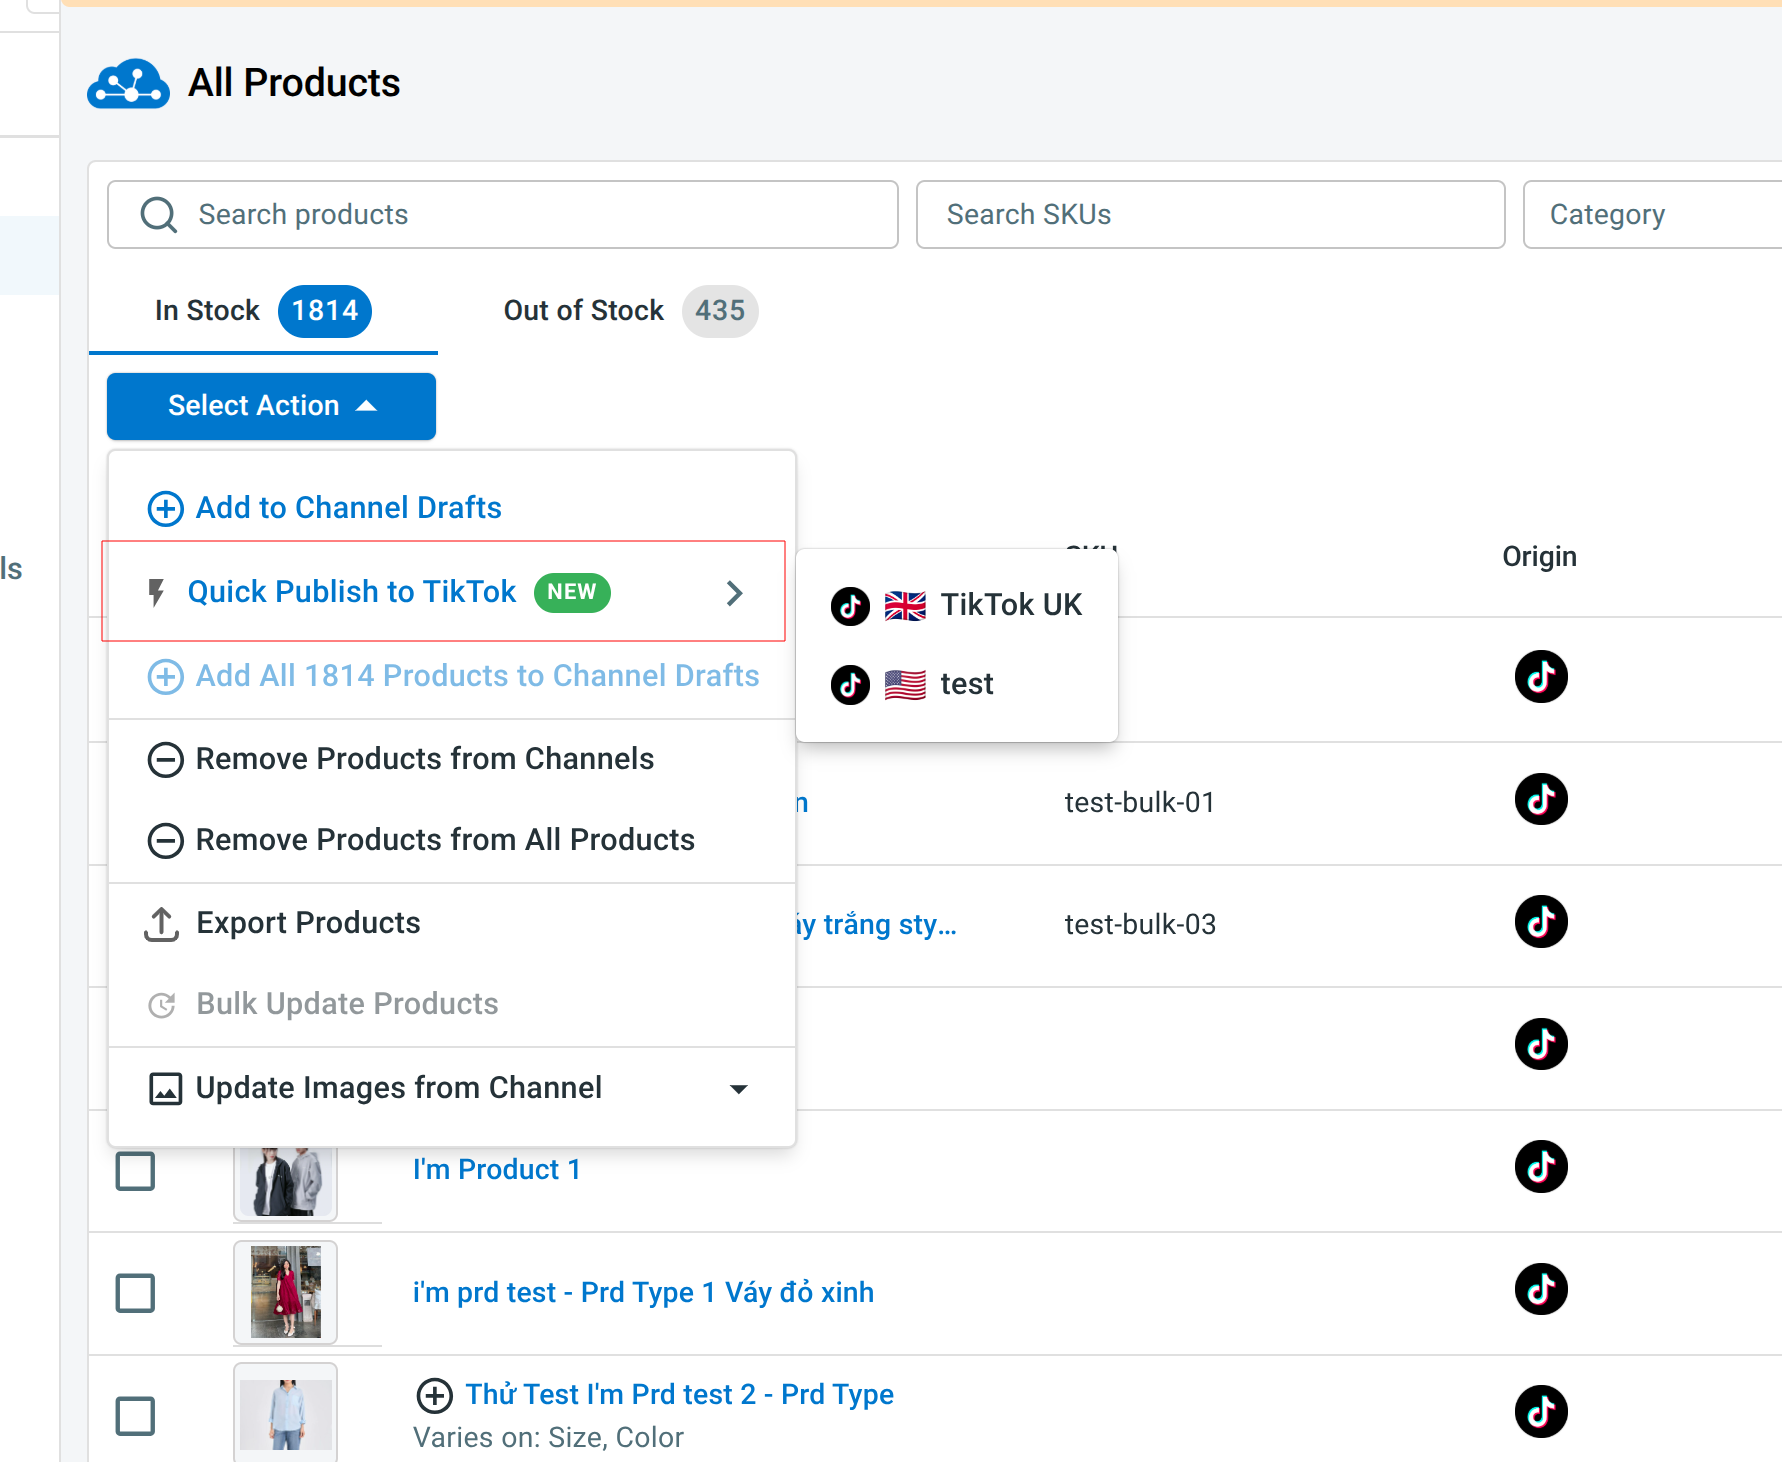Click the I'm Product 1 thumbnail

(285, 1183)
